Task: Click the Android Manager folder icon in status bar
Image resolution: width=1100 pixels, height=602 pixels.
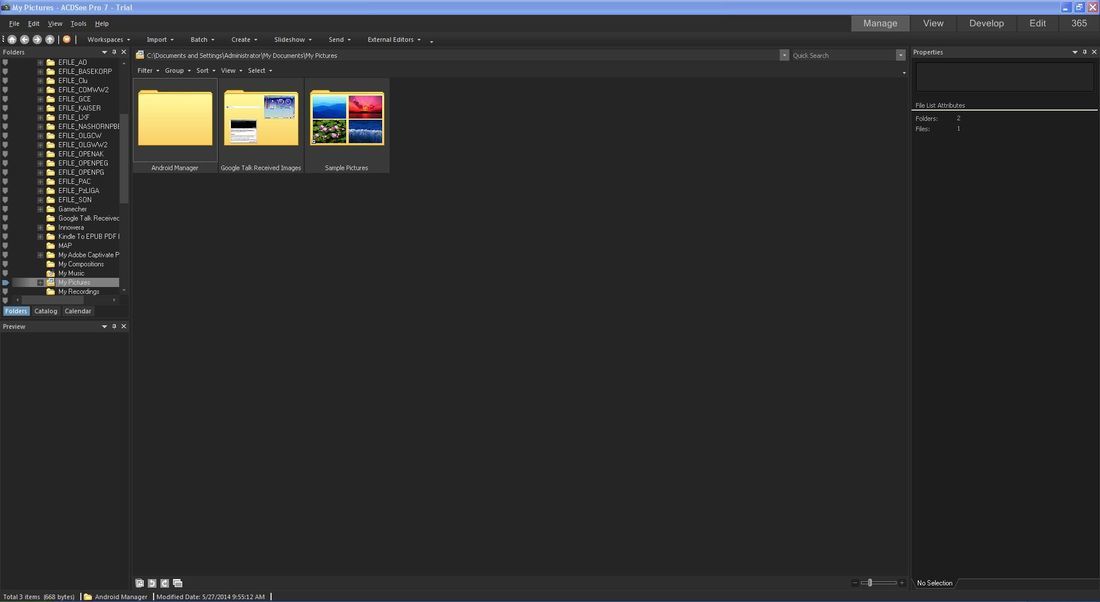Action: [86, 596]
